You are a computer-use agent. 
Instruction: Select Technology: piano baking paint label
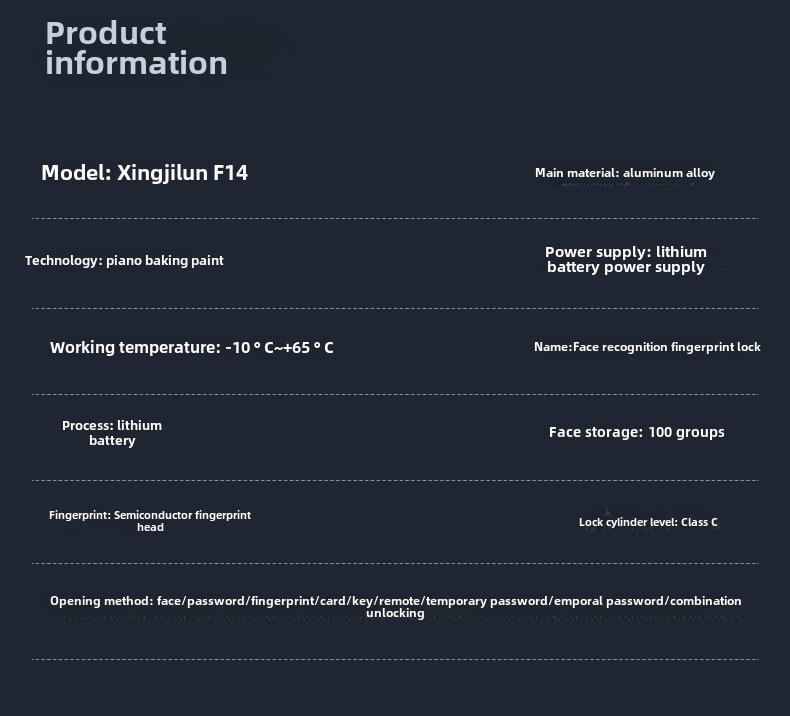pos(124,261)
